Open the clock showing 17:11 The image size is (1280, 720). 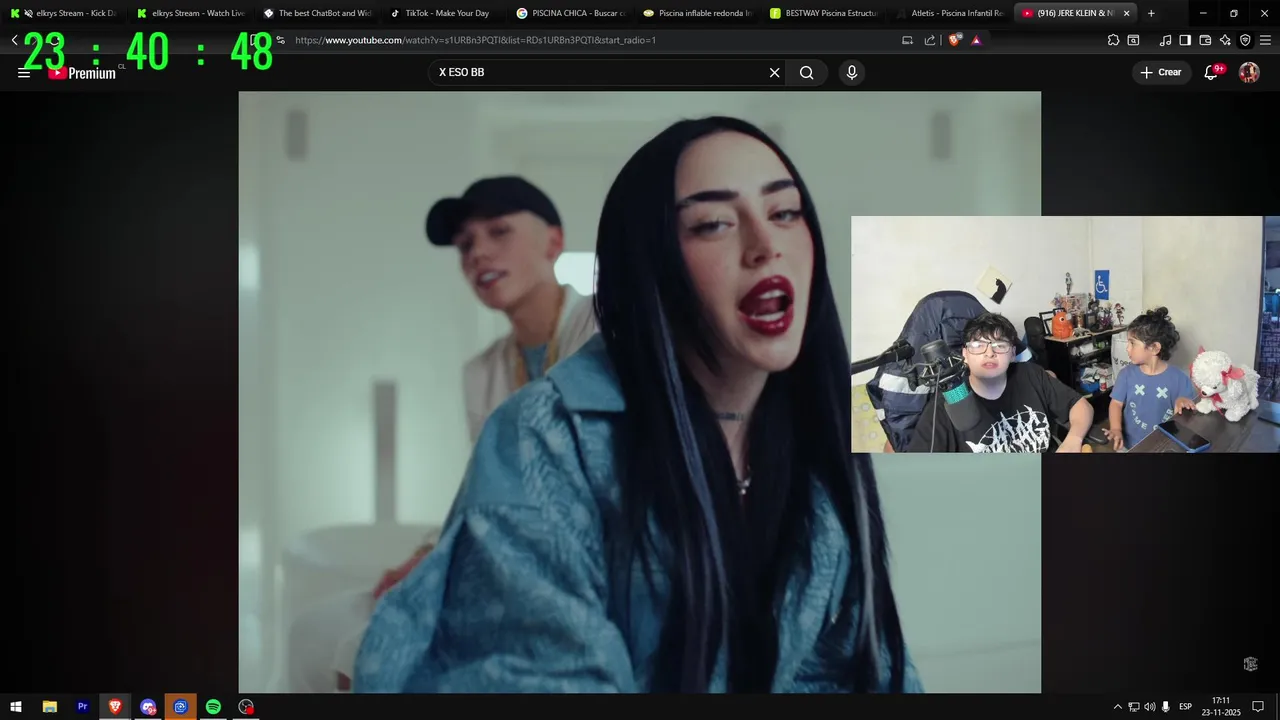(1221, 707)
